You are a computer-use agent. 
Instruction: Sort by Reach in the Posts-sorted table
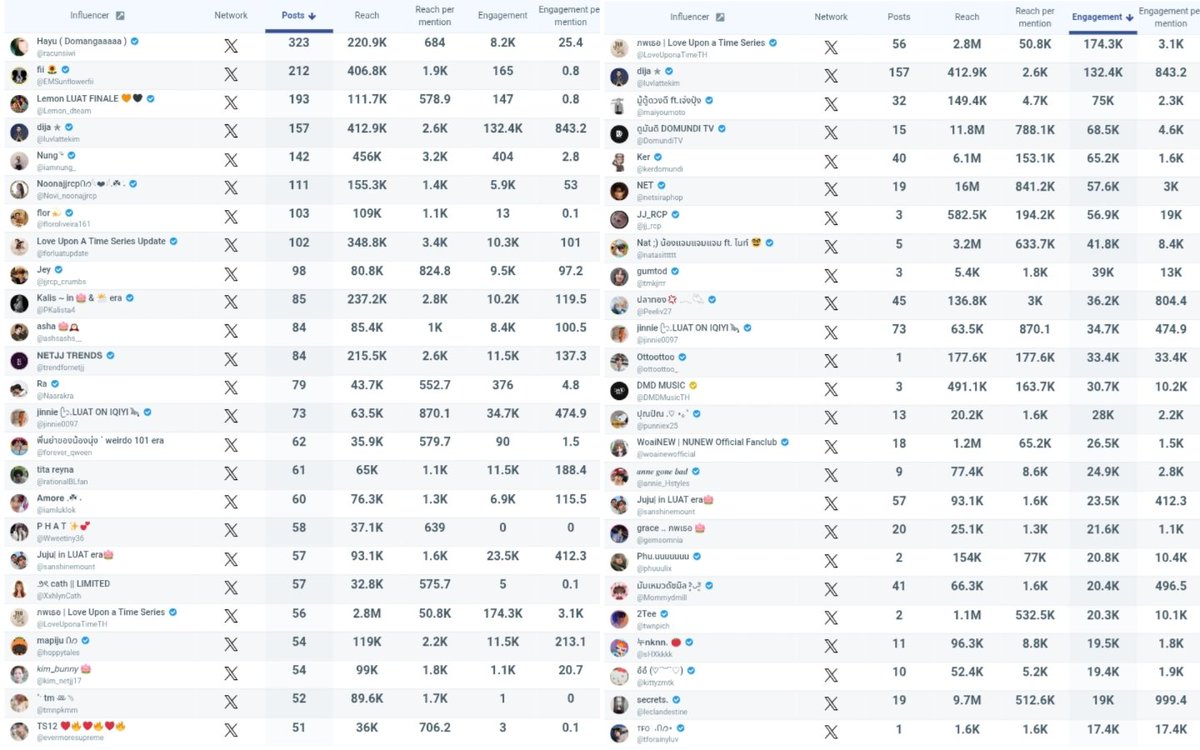click(x=367, y=16)
